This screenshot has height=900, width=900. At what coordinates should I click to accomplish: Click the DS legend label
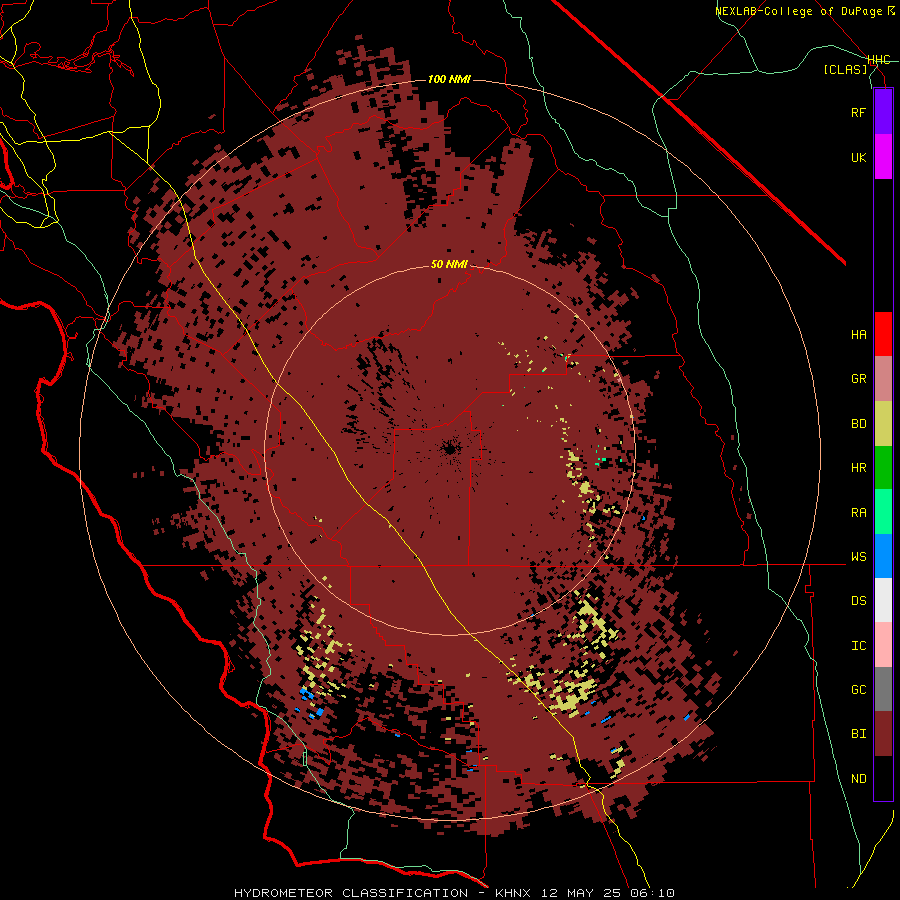pyautogui.click(x=858, y=601)
